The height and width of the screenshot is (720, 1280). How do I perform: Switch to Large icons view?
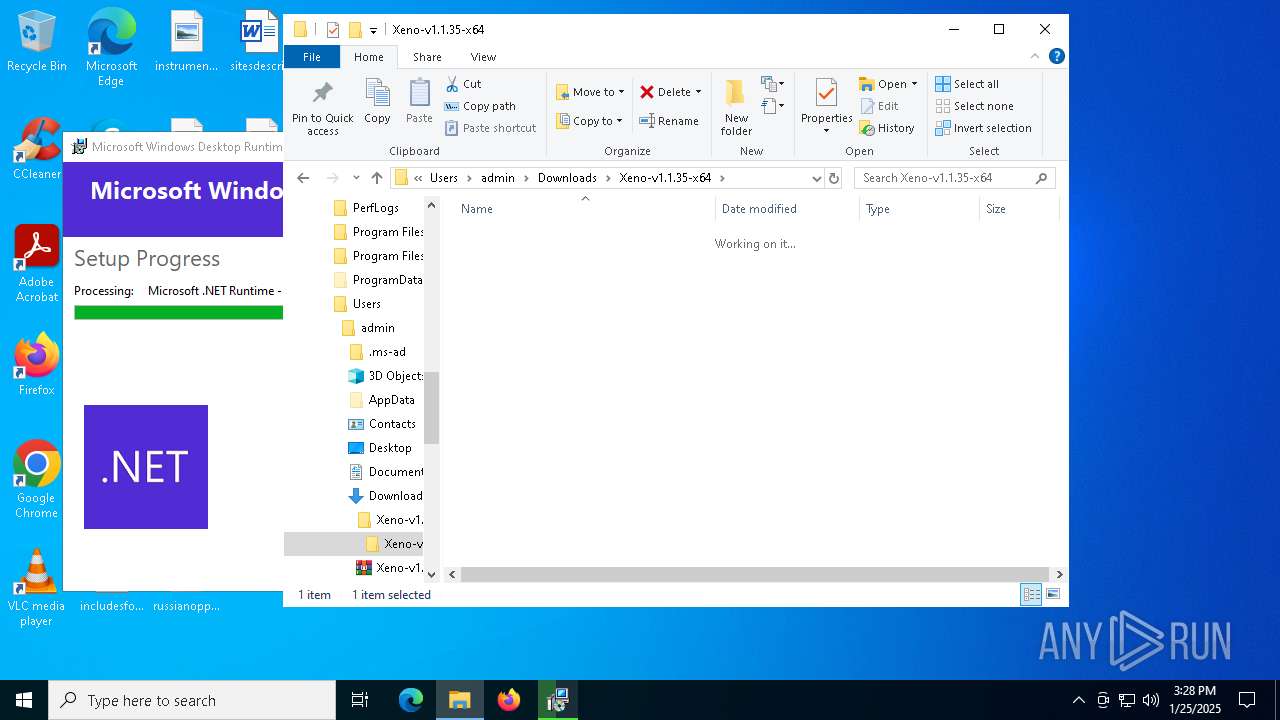pyautogui.click(x=1052, y=594)
